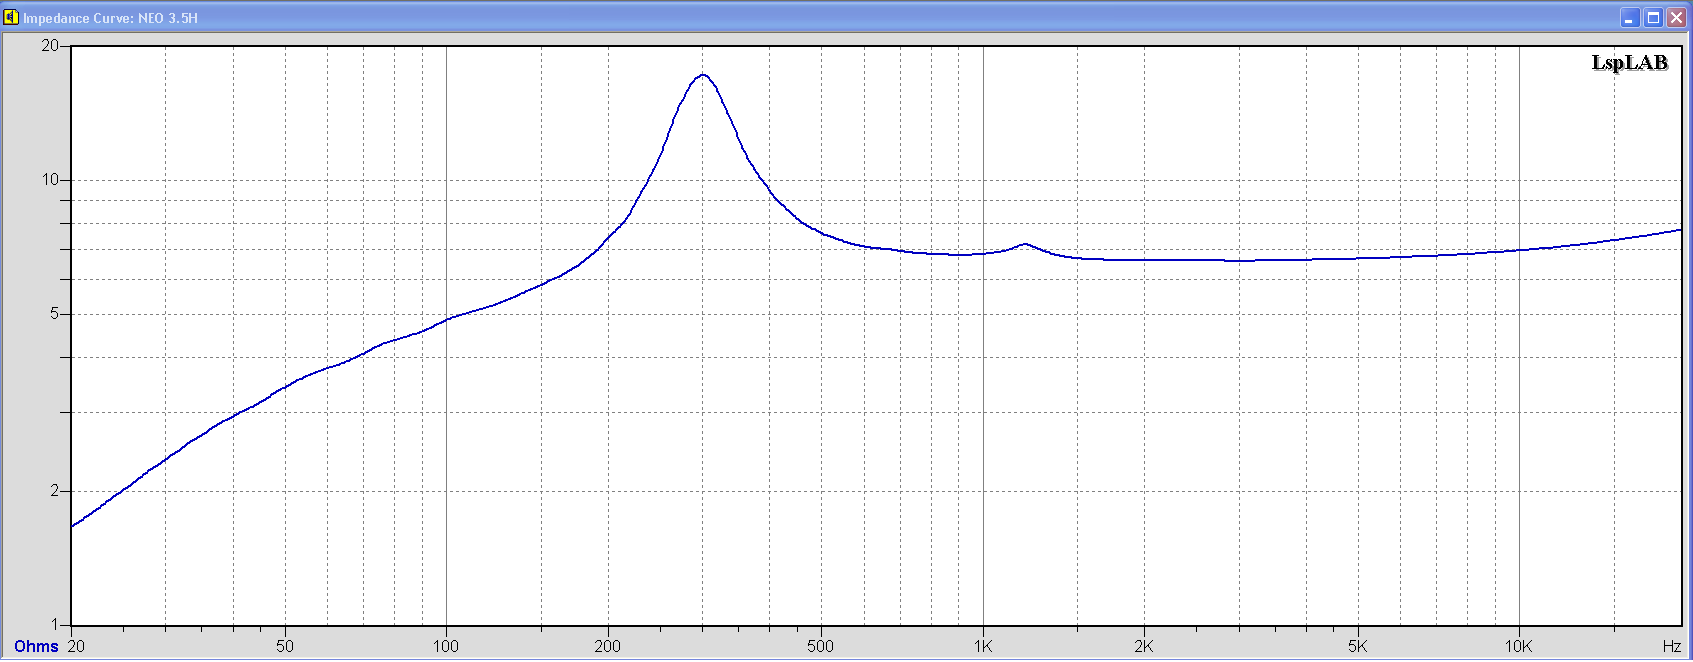Click the '10' ohms label on the vertical axis
1693x662 pixels.
coord(50,180)
